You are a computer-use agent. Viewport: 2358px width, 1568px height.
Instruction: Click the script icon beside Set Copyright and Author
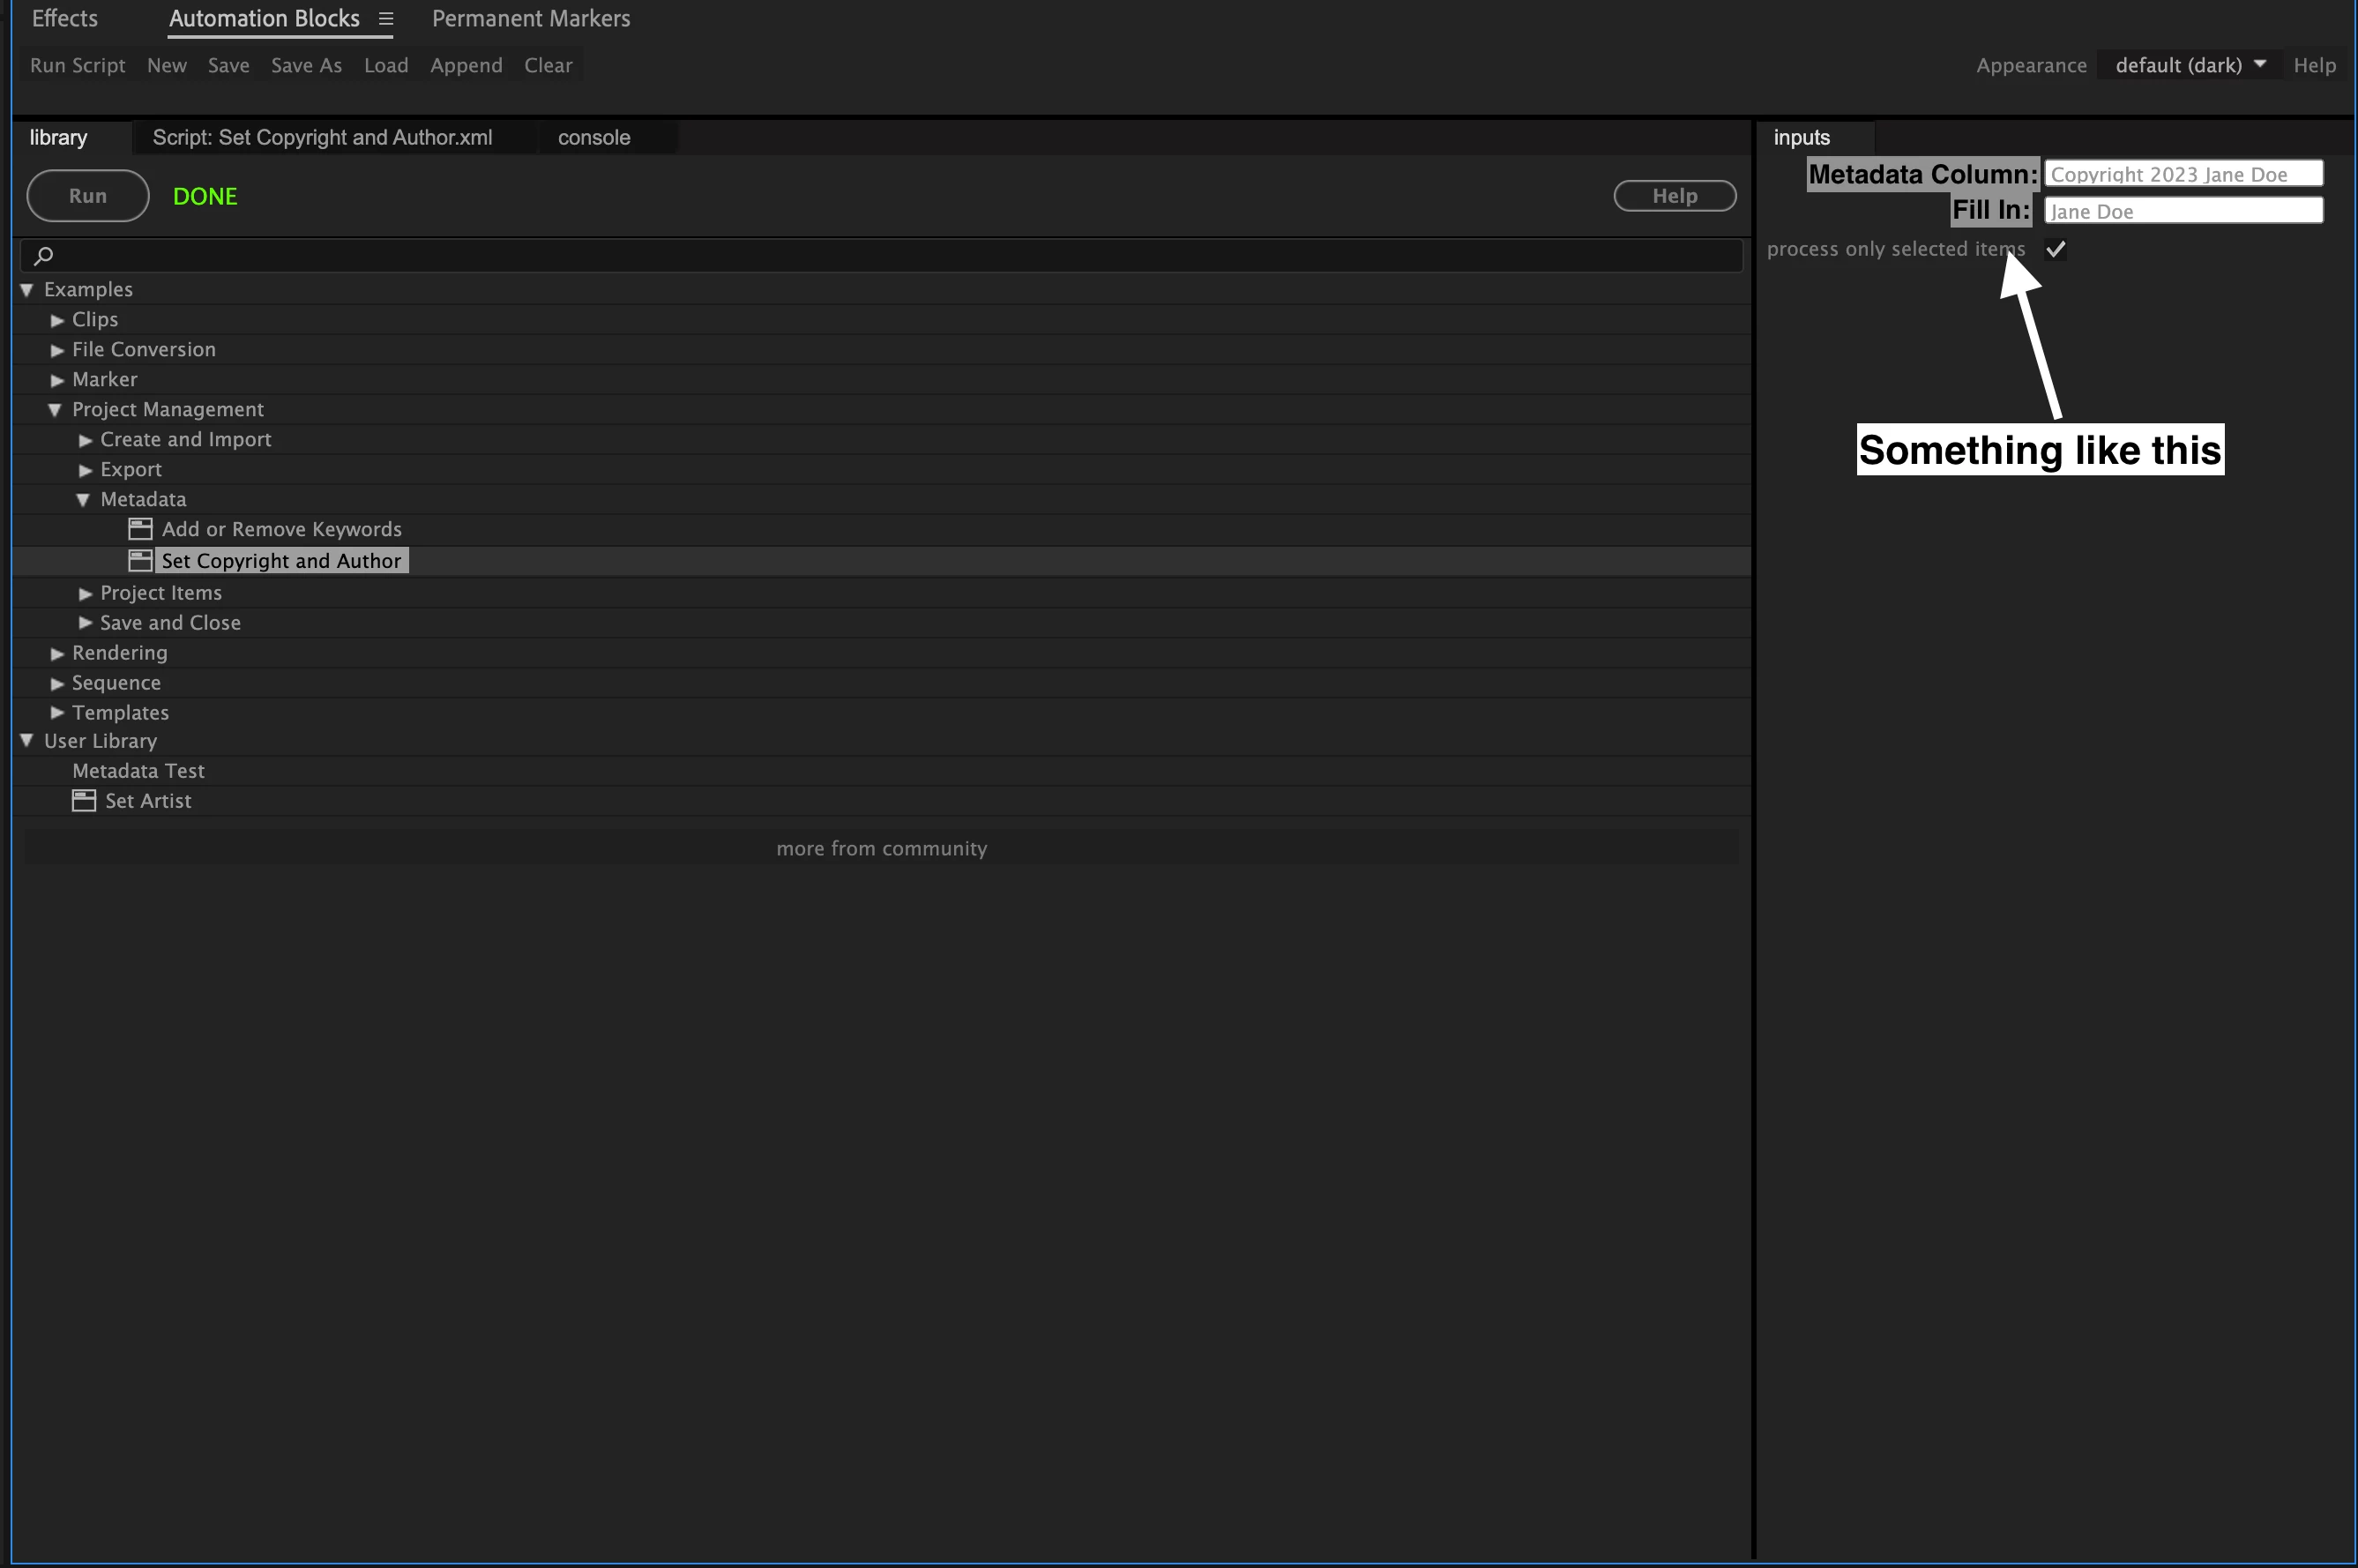[x=141, y=561]
